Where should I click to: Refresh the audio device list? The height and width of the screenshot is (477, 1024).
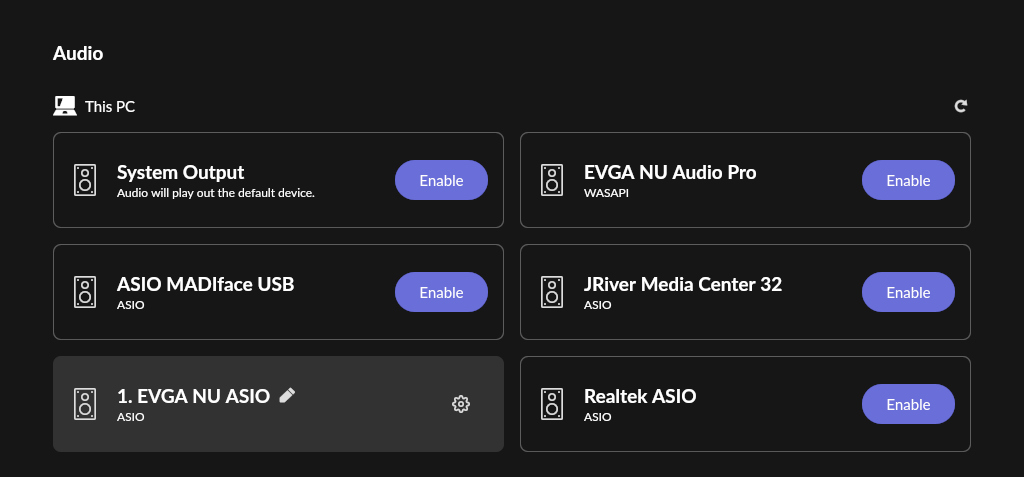[x=961, y=106]
